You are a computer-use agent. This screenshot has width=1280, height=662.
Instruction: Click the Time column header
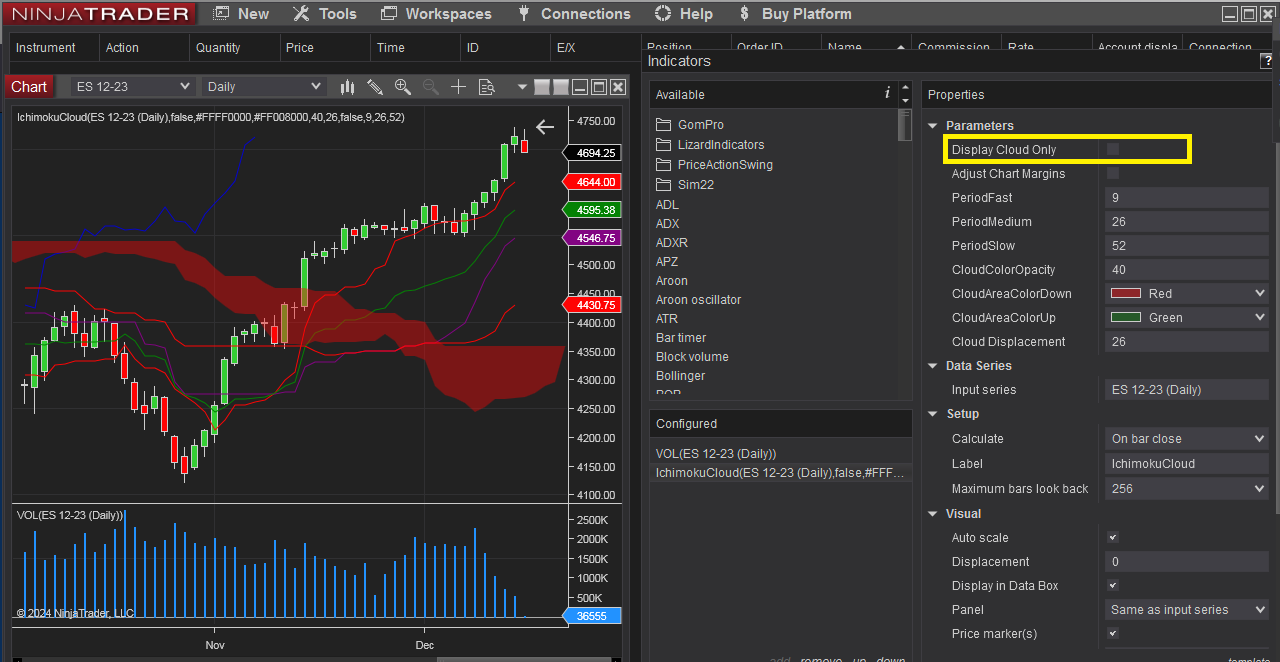tap(414, 47)
